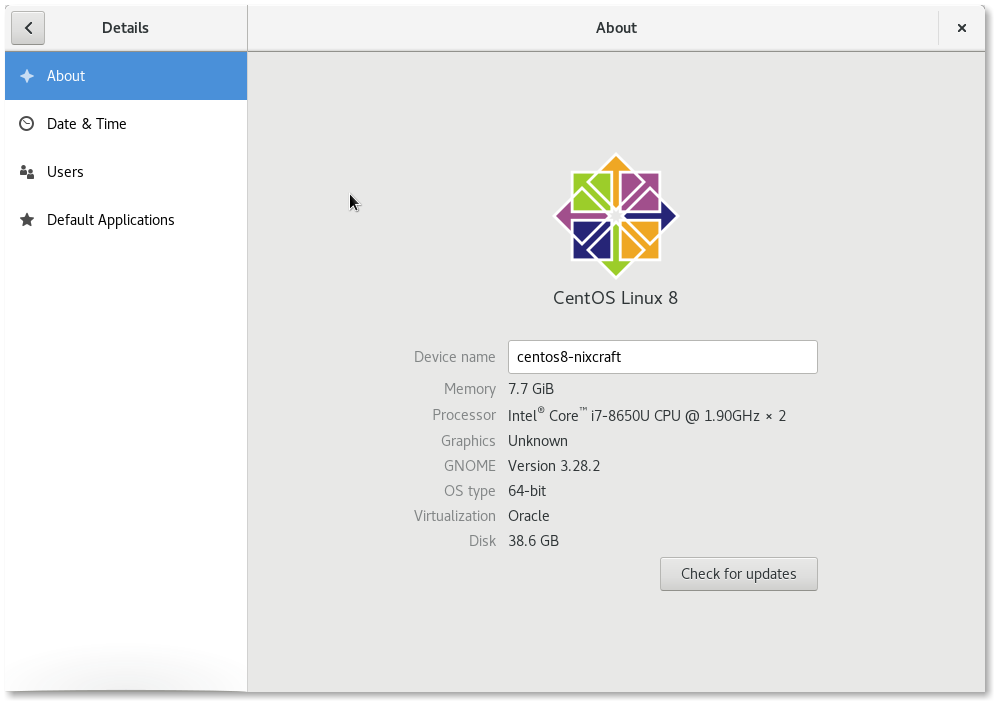Click the GNOME label
The width and height of the screenshot is (994, 701).
[x=470, y=466]
